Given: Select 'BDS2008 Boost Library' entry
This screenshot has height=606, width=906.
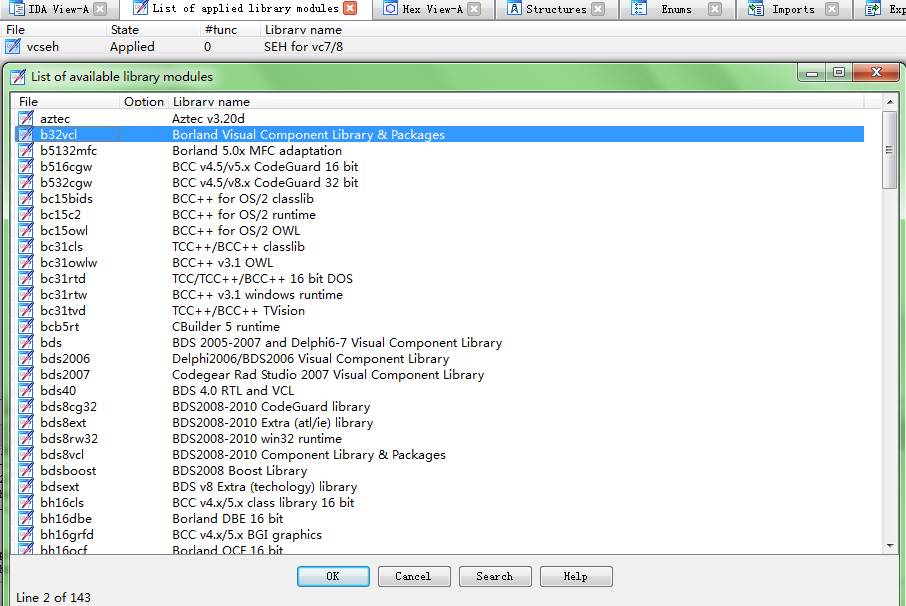Looking at the screenshot, I should click(x=240, y=471).
